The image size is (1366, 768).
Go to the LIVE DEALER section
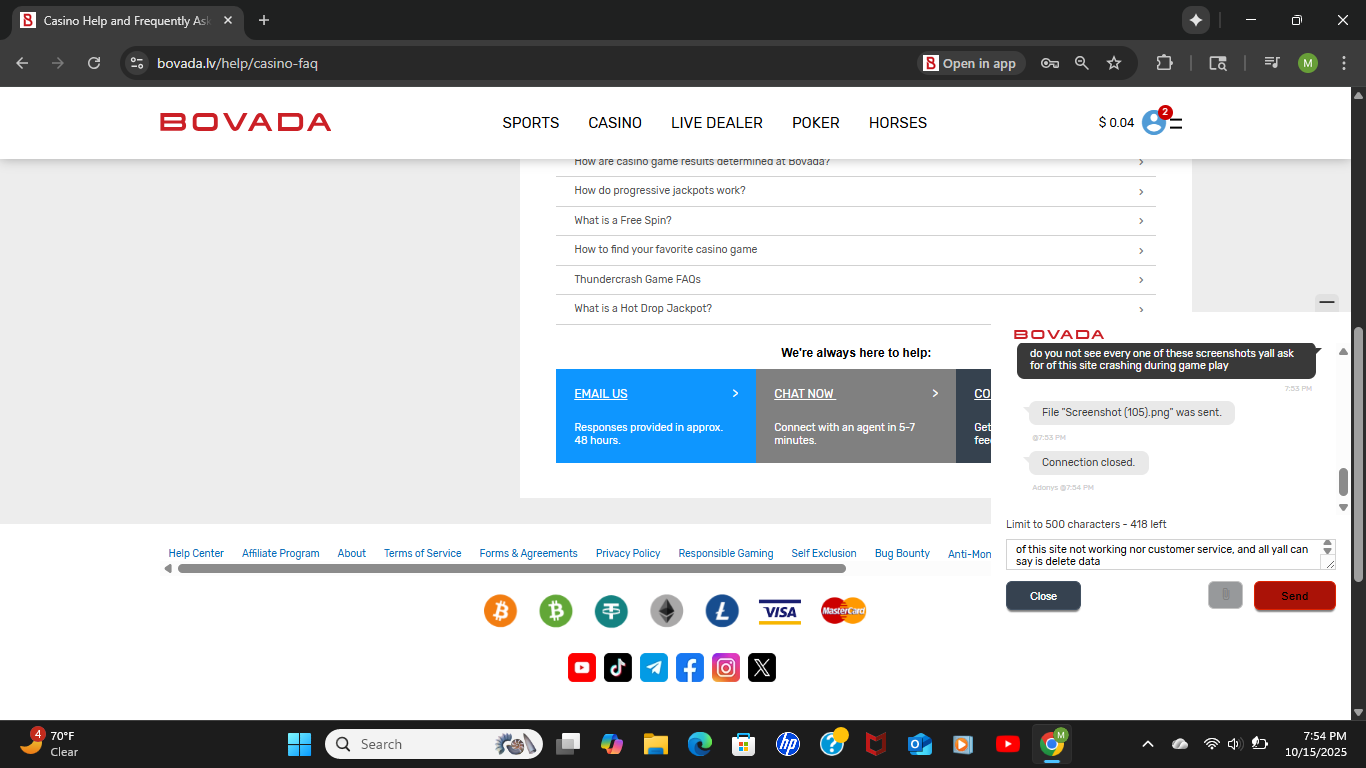pos(716,123)
